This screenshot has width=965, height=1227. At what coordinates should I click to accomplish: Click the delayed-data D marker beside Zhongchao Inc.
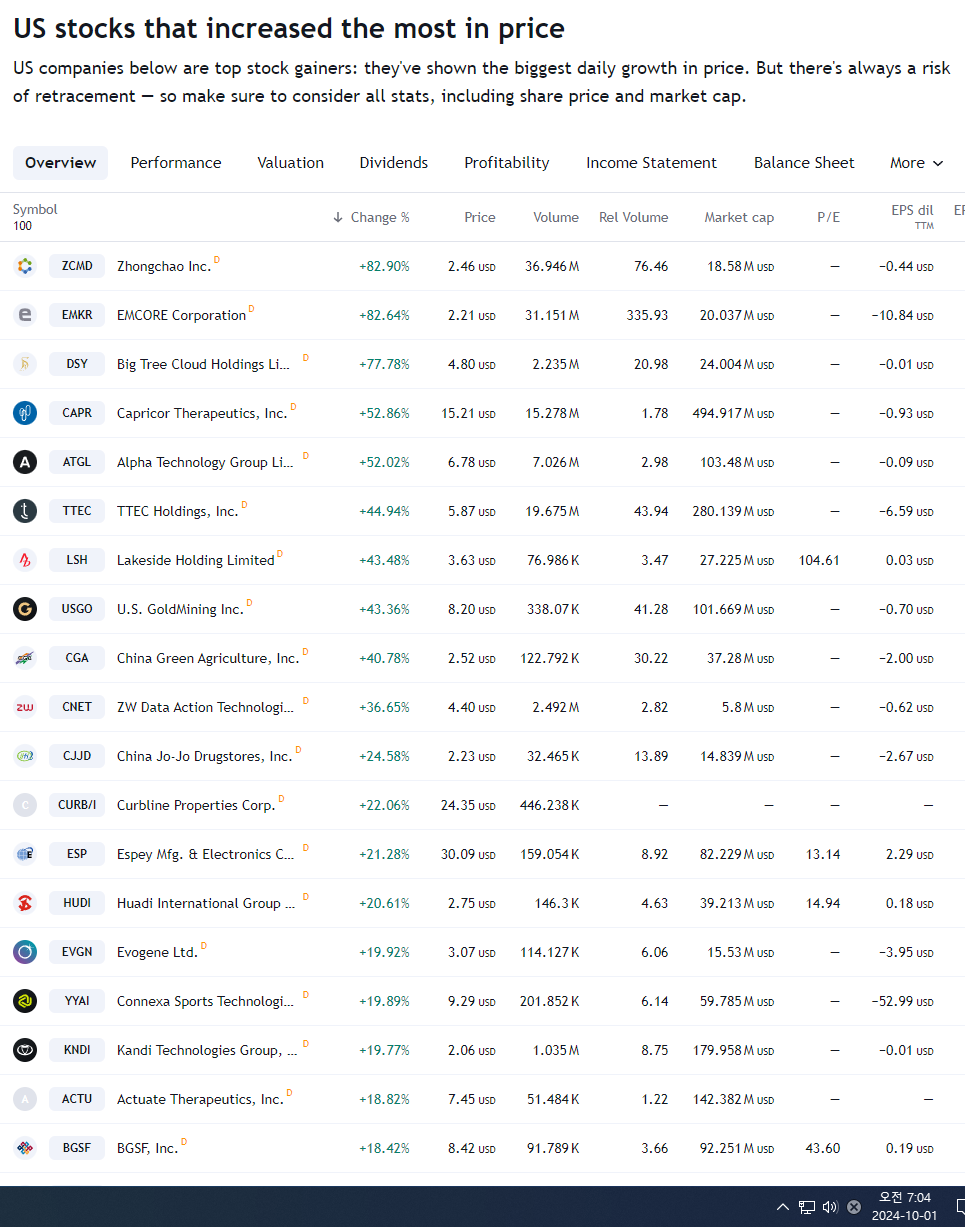tap(217, 260)
